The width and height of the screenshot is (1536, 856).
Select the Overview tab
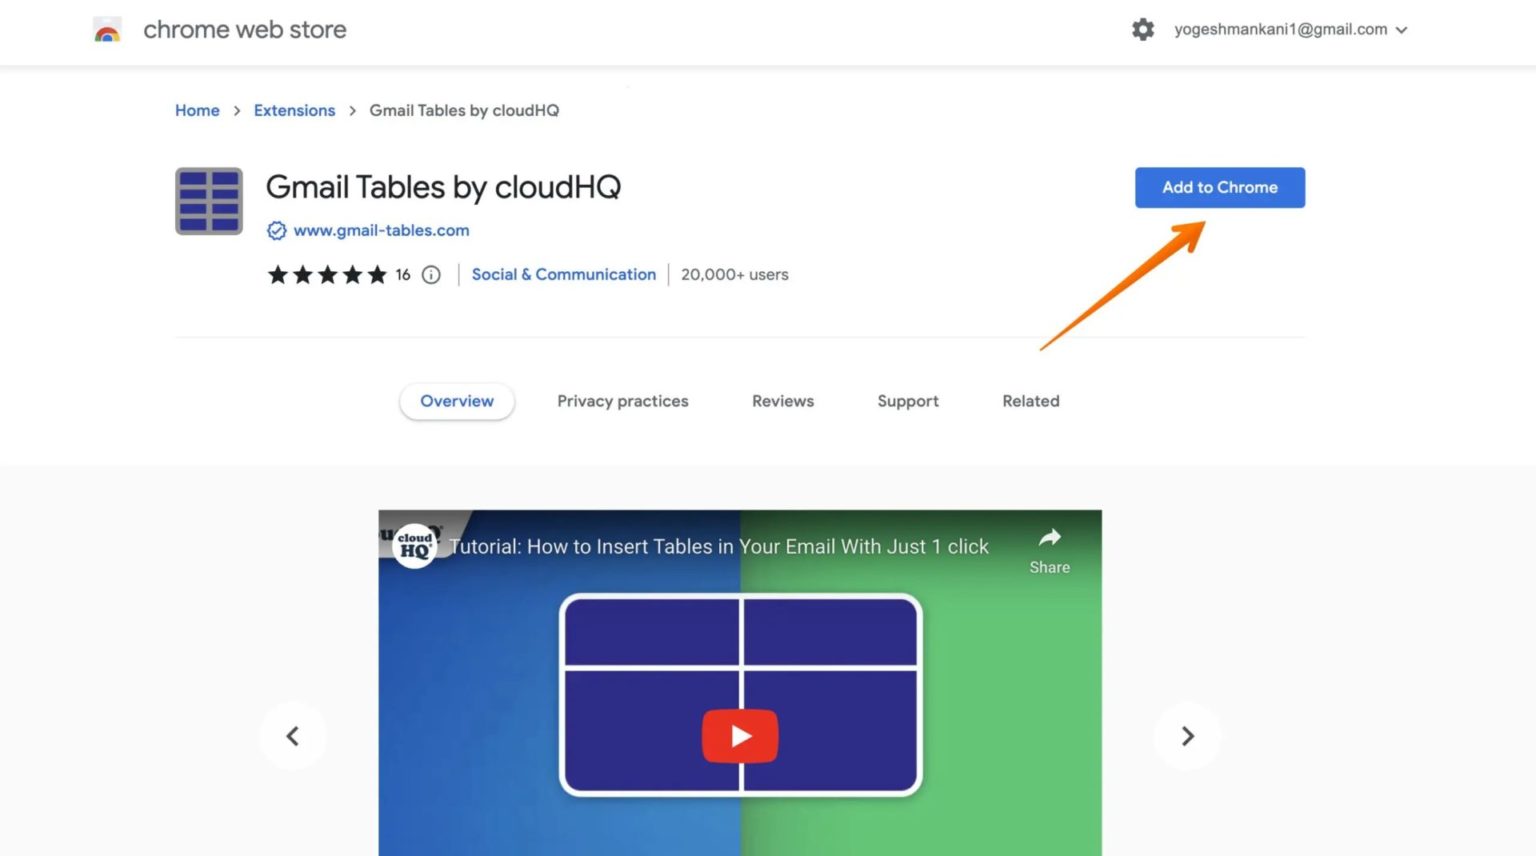tap(456, 401)
